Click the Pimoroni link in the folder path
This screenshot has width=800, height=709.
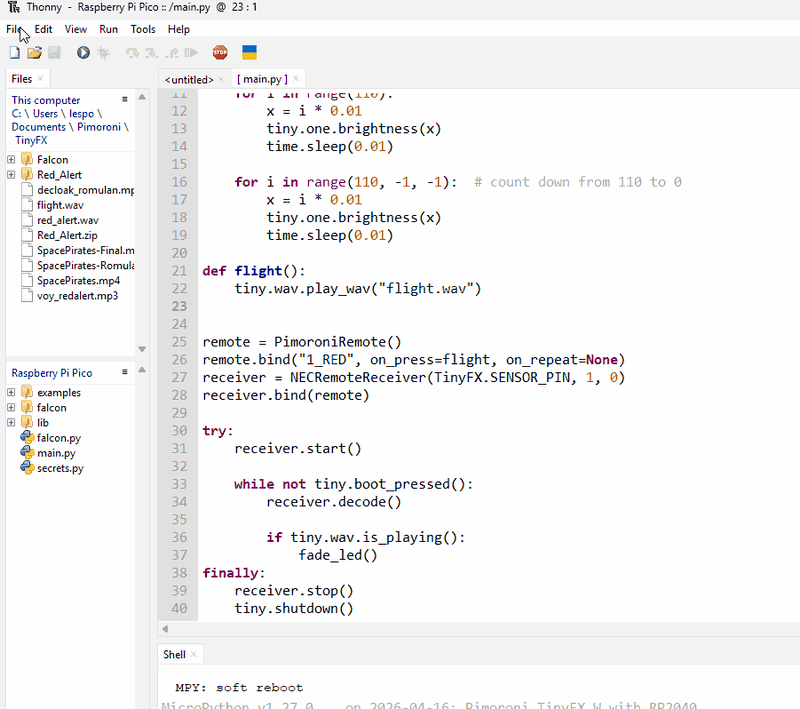click(x=101, y=127)
